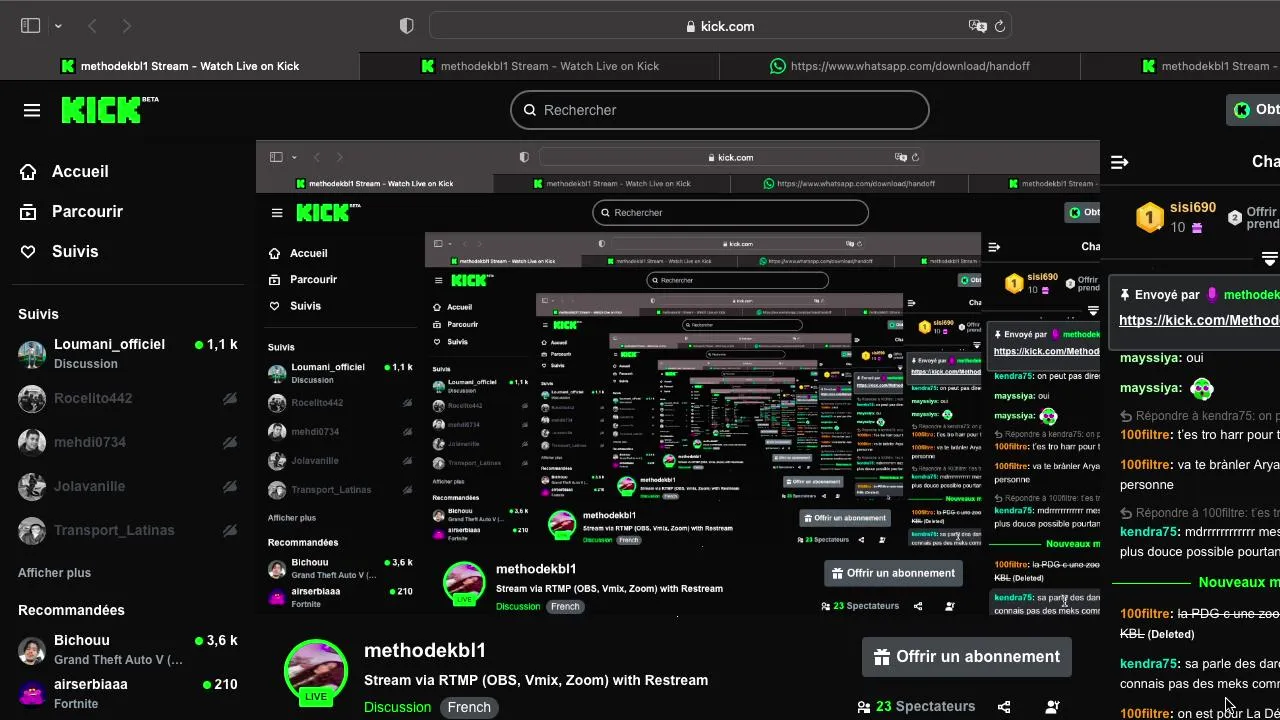Viewport: 1280px width, 720px height.
Task: Open the pinned https://kick.com/Method link
Action: coord(1199,320)
